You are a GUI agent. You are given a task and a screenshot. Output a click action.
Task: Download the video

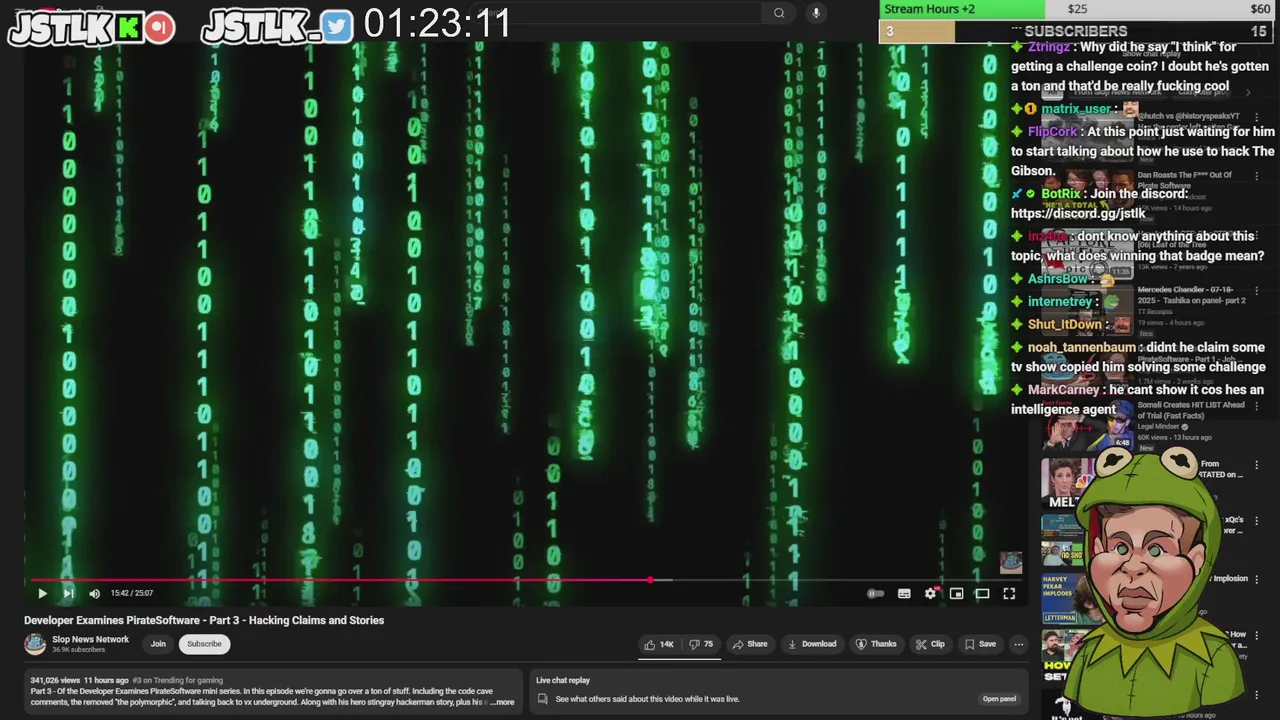click(812, 644)
